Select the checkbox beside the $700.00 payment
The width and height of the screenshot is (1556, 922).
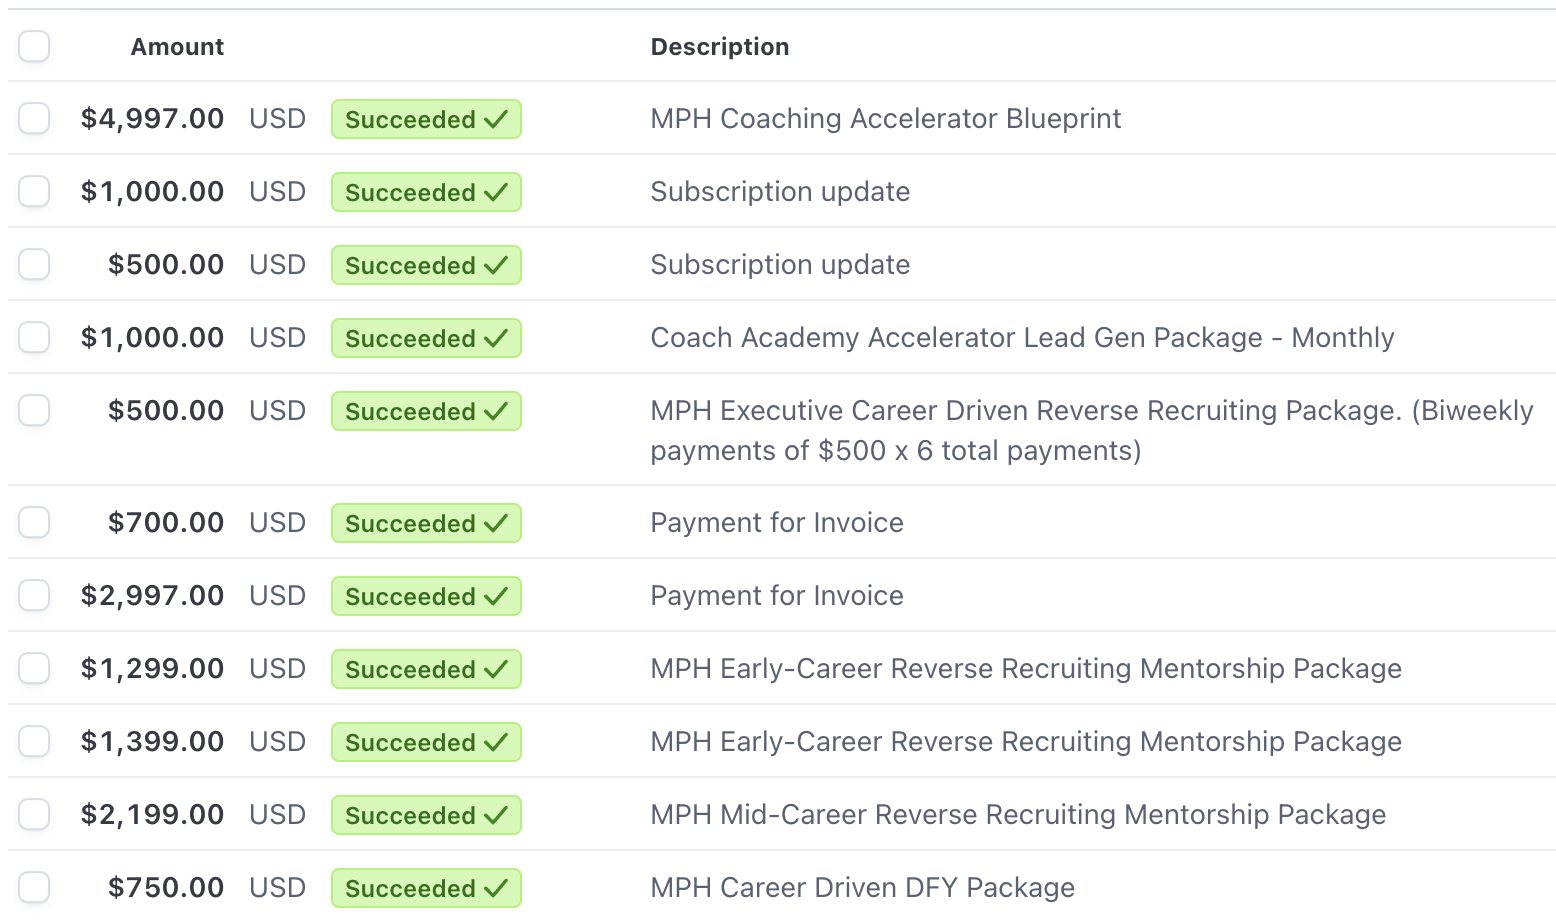(34, 522)
